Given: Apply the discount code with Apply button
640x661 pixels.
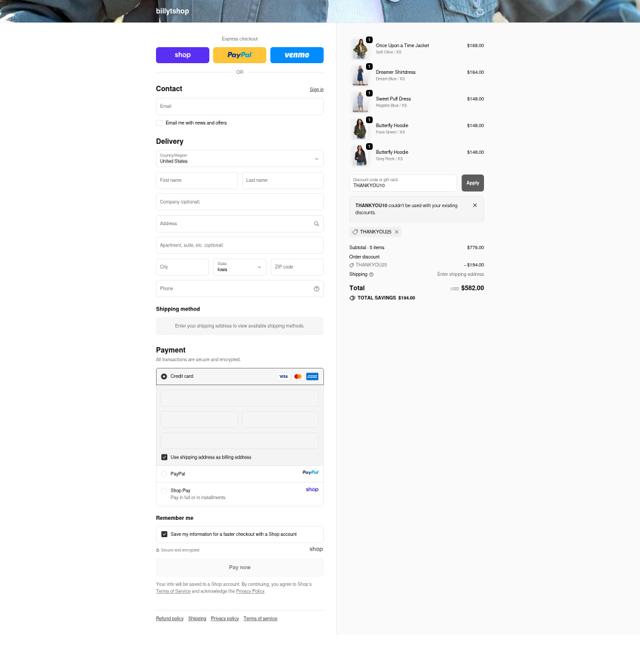Looking at the screenshot, I should coord(473,183).
